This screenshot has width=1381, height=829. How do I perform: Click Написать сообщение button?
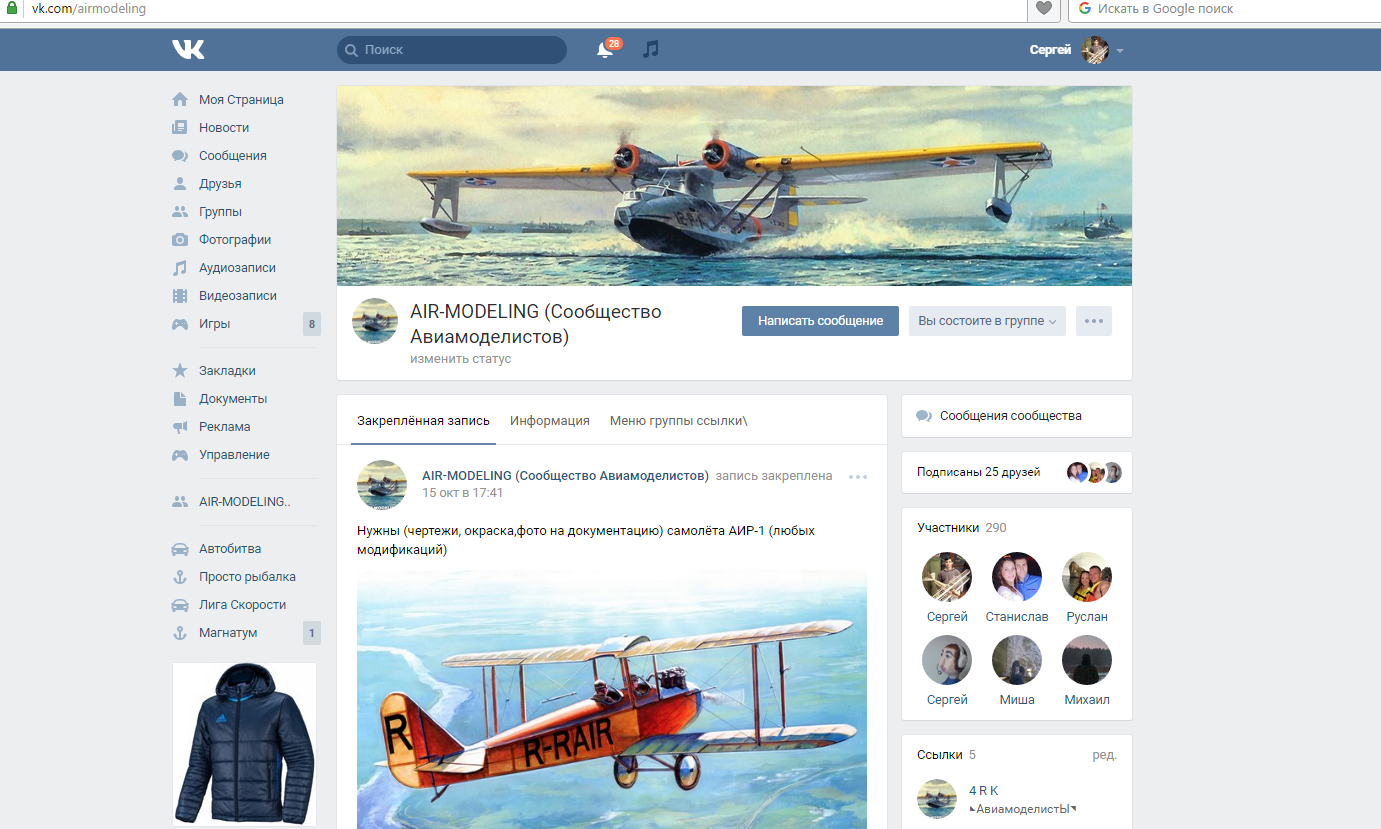click(x=820, y=321)
